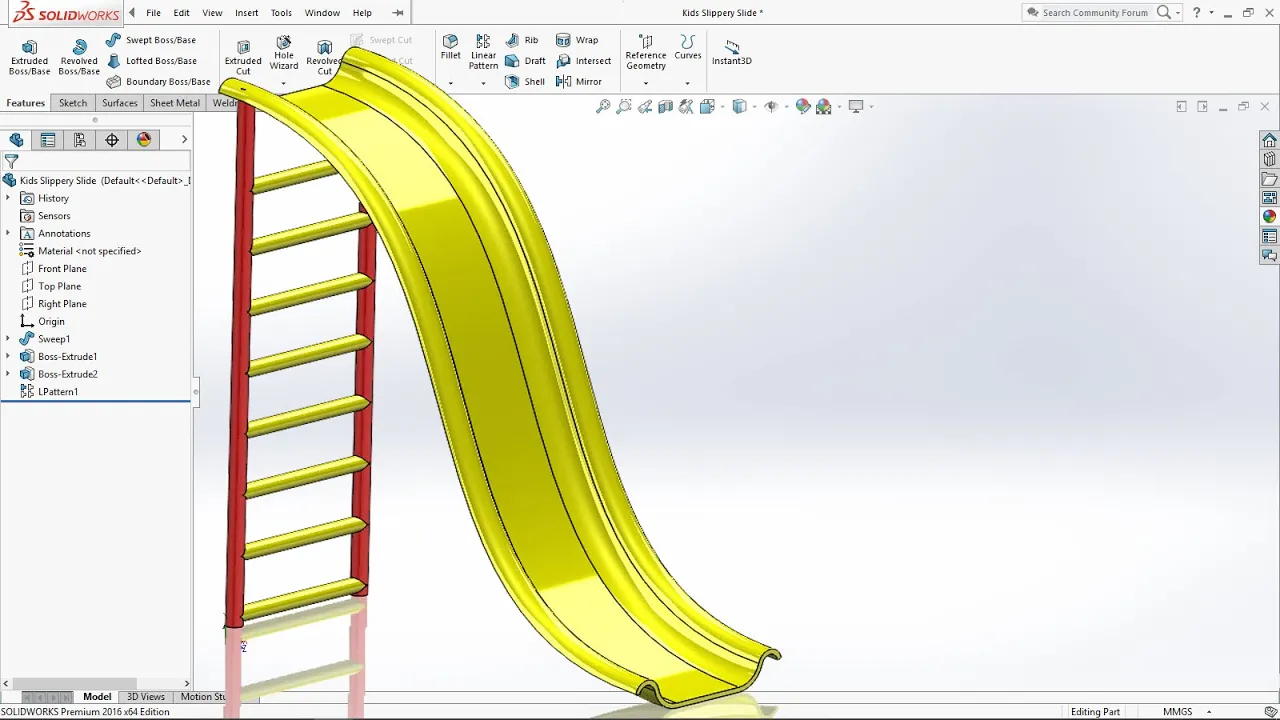
Task: Choose Boundary Boss/Base
Action: tap(158, 82)
